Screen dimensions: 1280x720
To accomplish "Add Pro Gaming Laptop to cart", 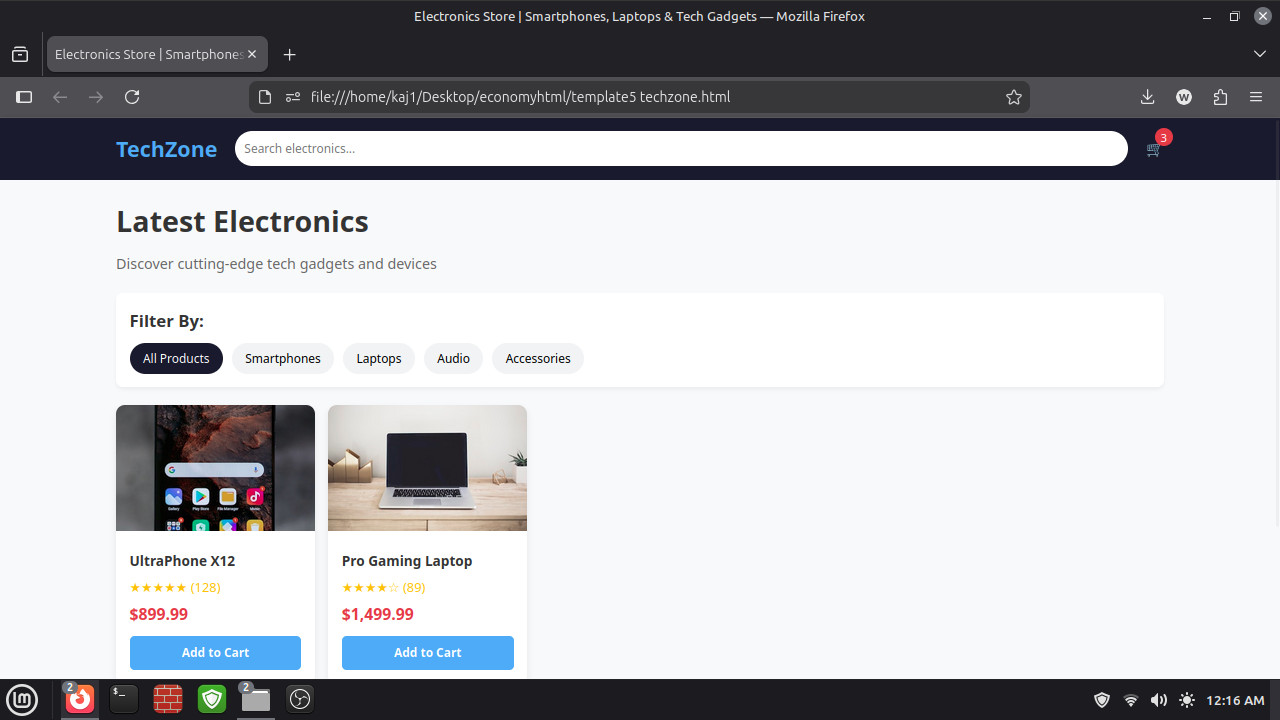I will click(x=427, y=652).
